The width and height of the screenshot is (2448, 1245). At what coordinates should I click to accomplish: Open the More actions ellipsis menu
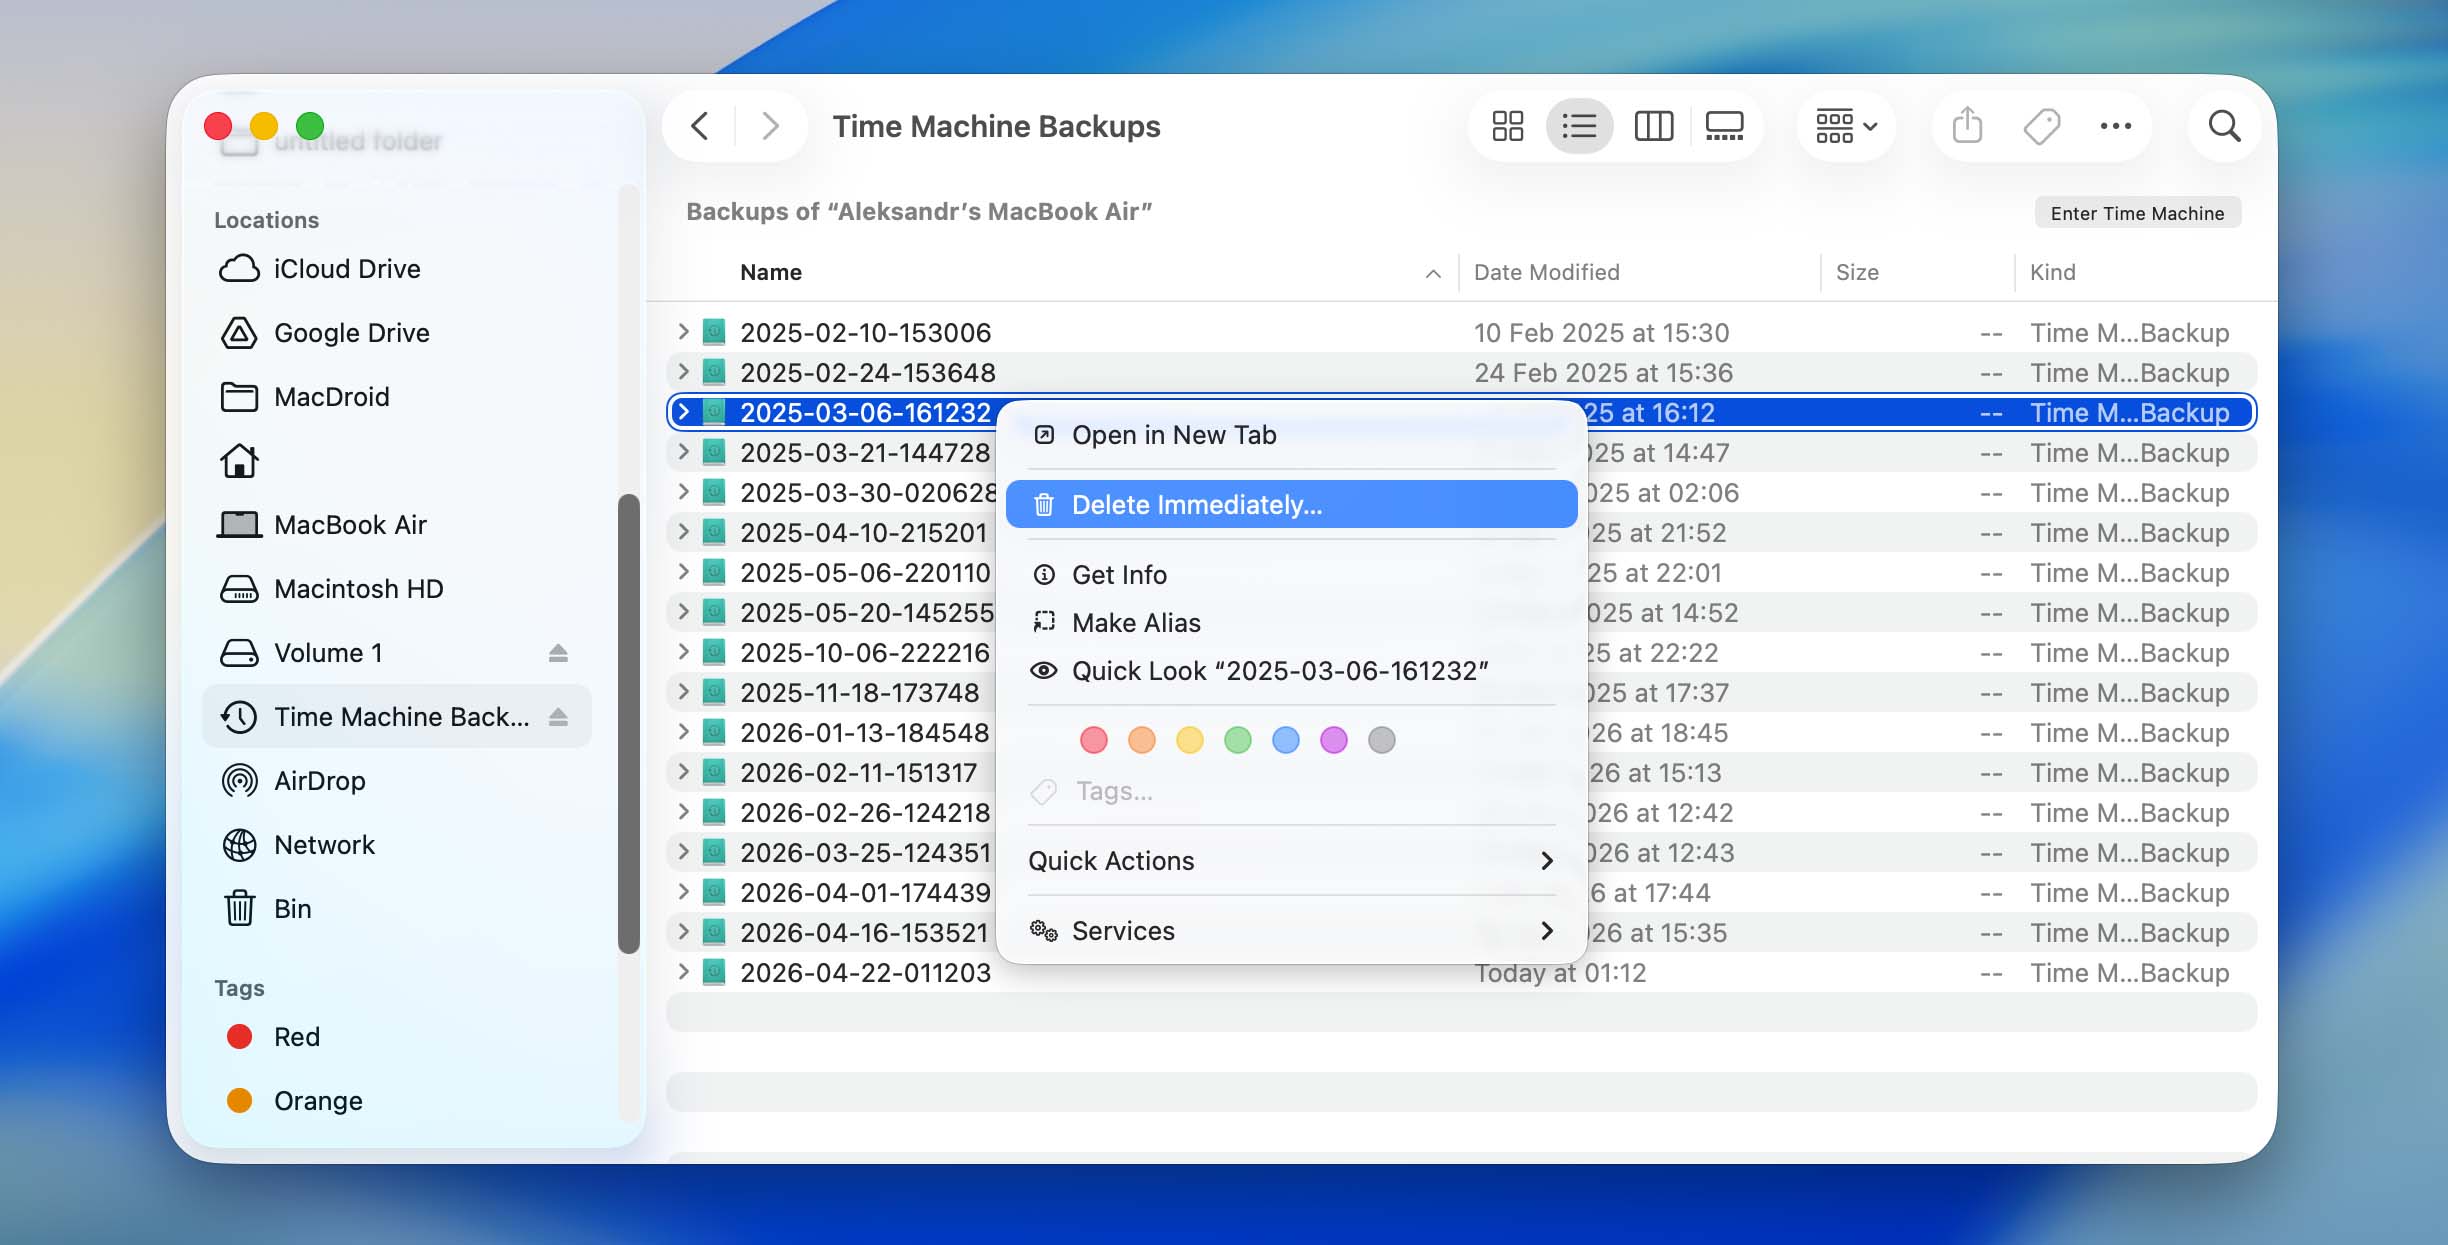click(2115, 126)
